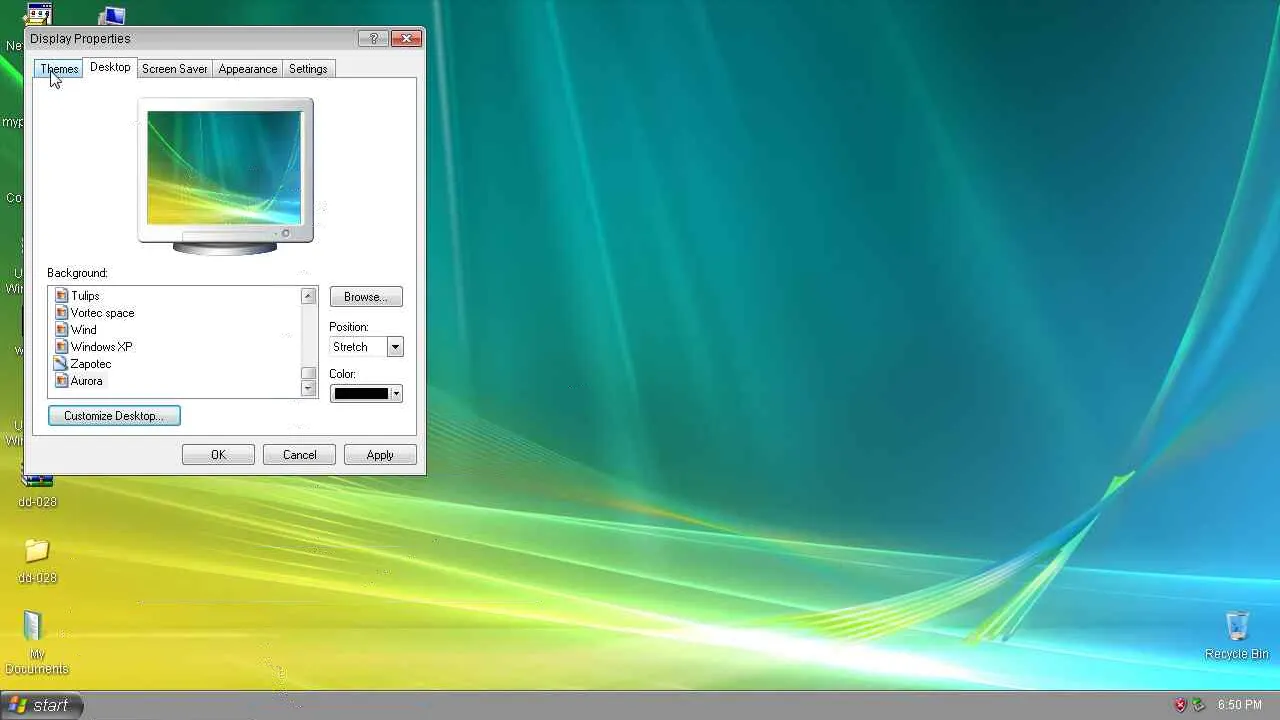Switch to the Settings tab

[308, 69]
